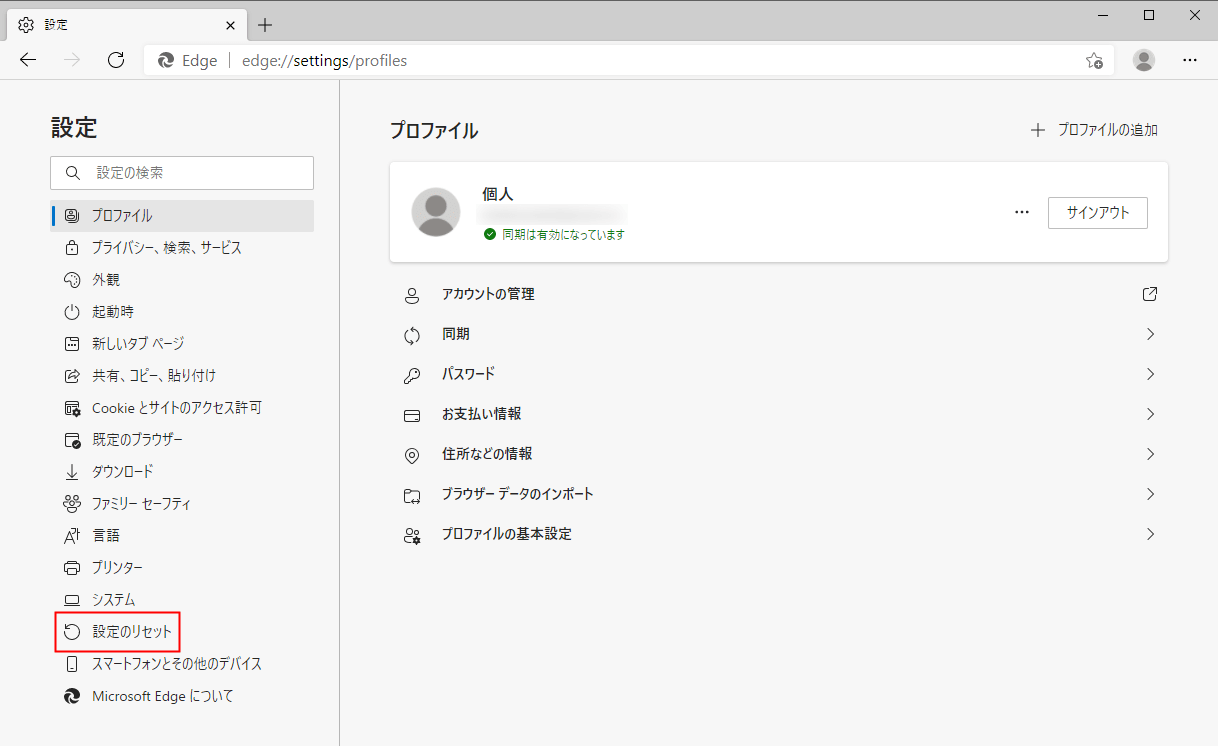1218x746 pixels.
Task: Open the お支払い情報 row
Action: pyautogui.click(x=779, y=414)
